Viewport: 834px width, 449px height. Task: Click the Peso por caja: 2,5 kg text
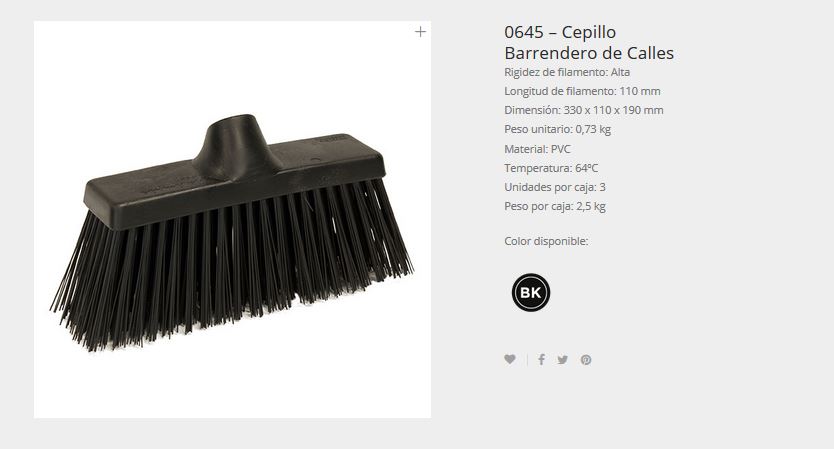(555, 206)
